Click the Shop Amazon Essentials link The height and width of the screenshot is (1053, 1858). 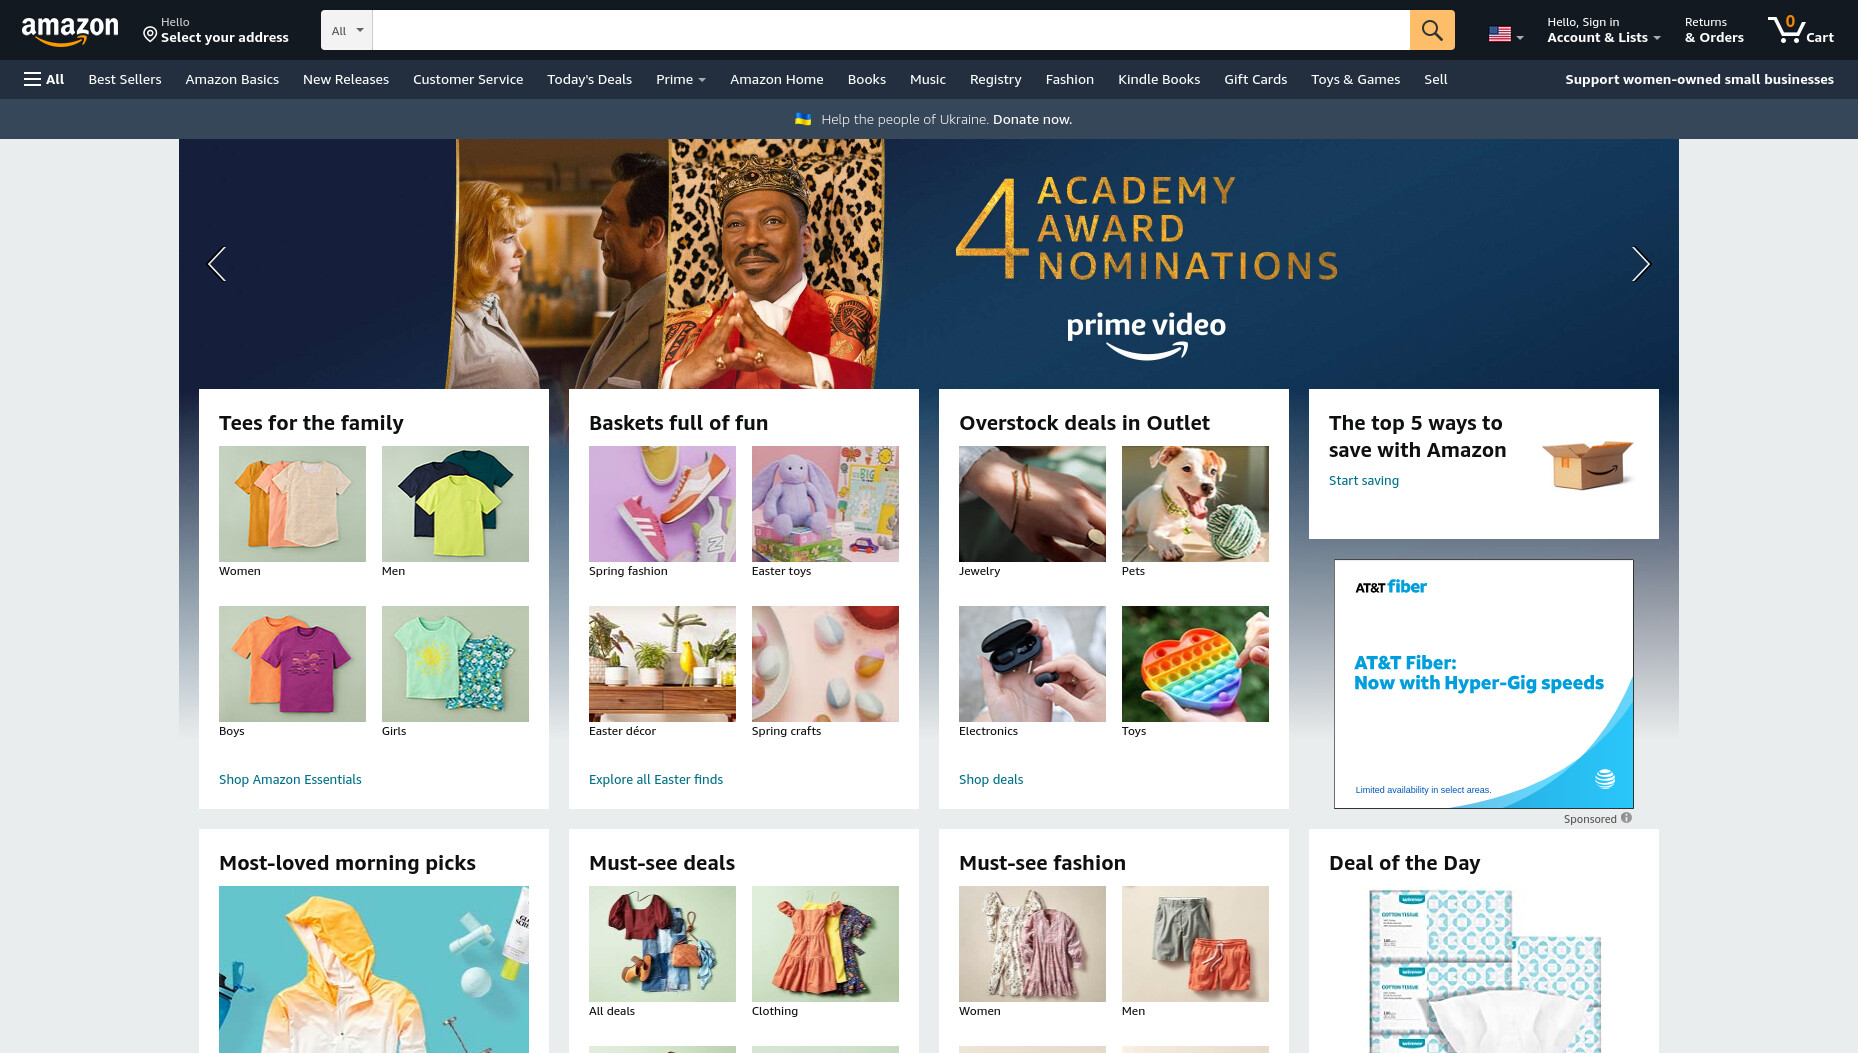[290, 779]
